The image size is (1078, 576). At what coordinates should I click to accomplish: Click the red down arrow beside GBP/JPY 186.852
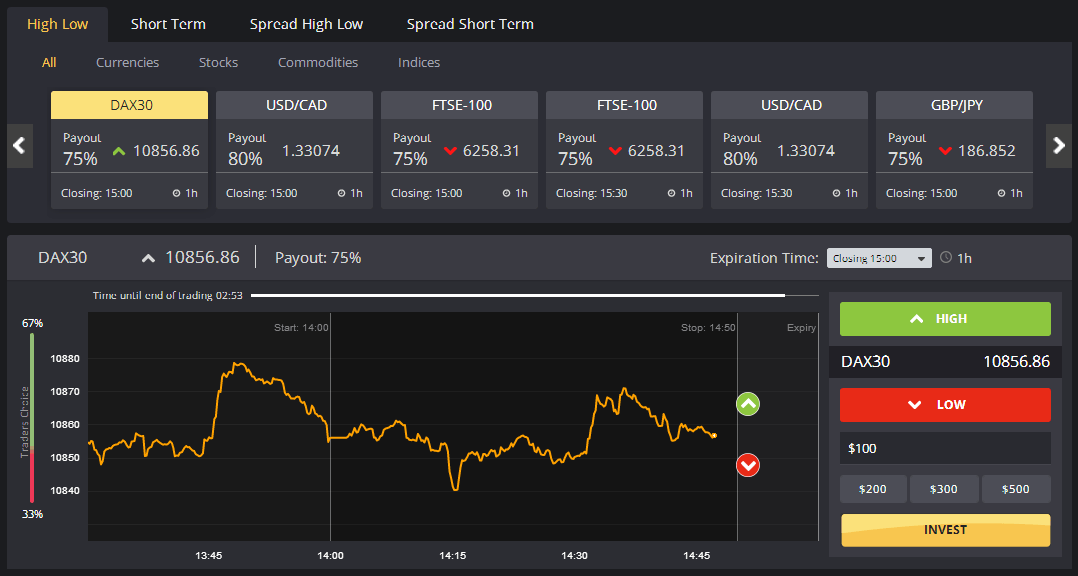tap(947, 150)
